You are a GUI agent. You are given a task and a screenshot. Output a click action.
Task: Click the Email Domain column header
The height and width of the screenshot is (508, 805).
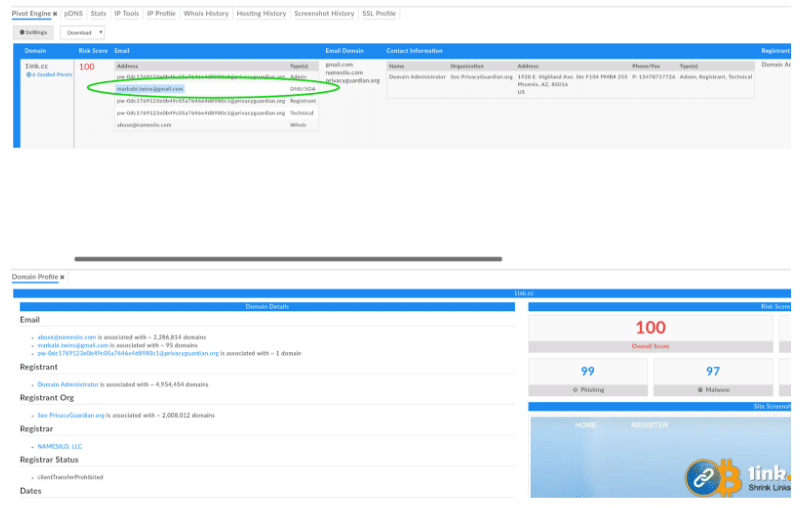point(344,51)
